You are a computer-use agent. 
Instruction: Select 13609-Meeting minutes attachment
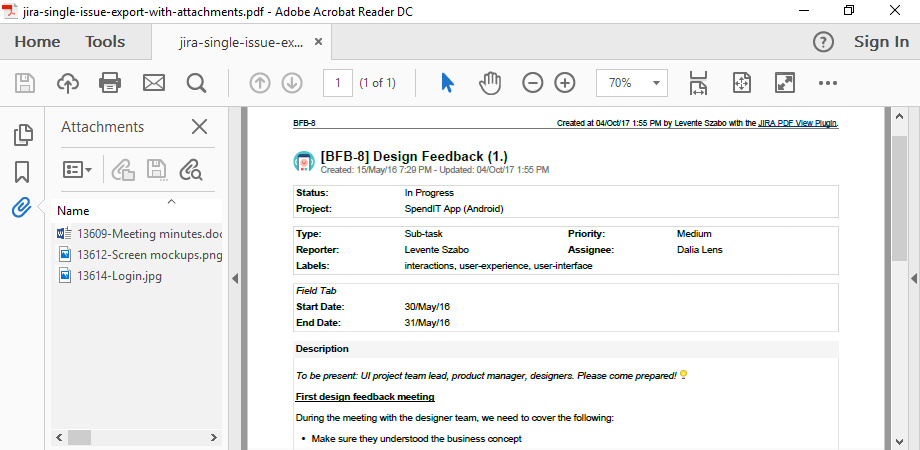(140, 234)
